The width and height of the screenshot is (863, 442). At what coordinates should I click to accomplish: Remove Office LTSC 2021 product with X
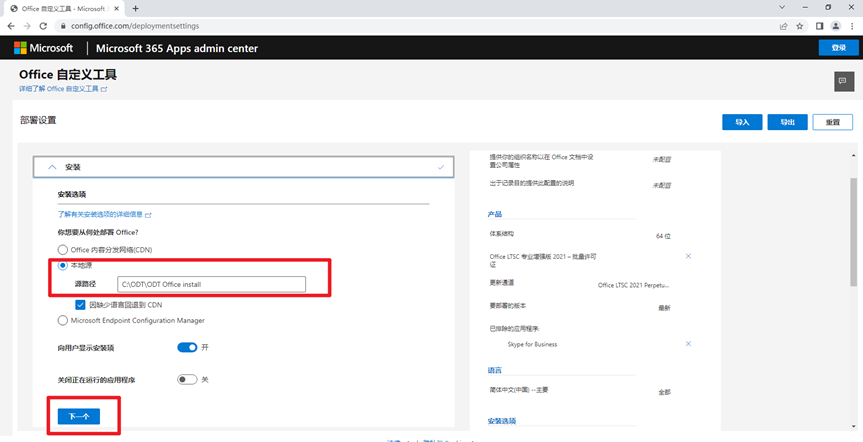(x=688, y=257)
